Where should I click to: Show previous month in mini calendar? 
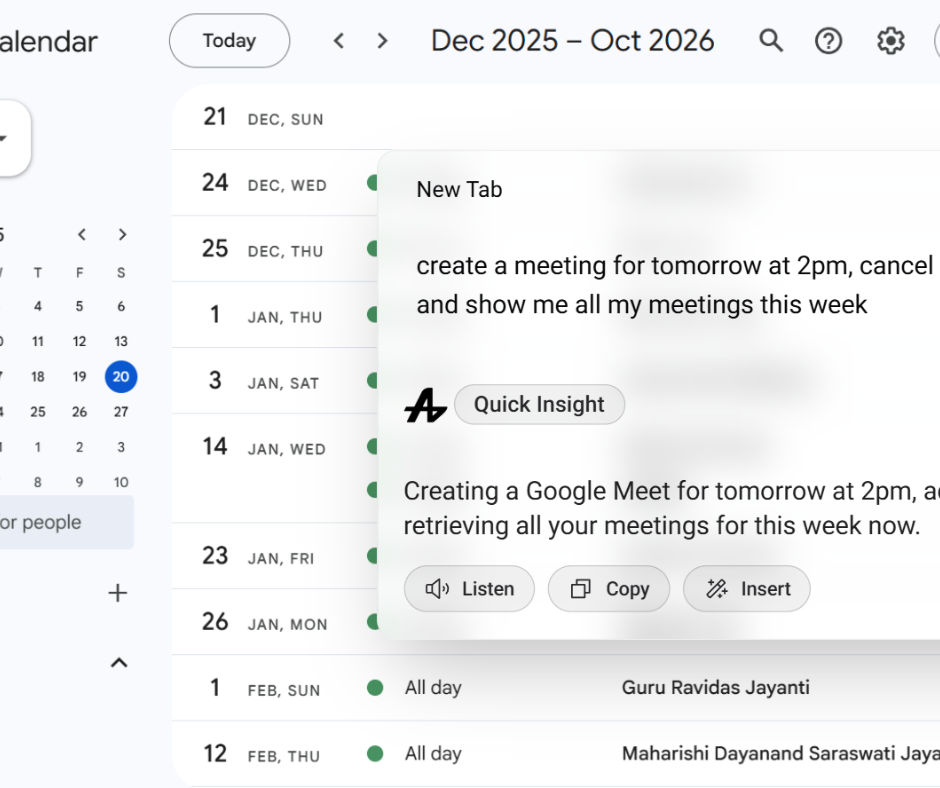pyautogui.click(x=82, y=235)
